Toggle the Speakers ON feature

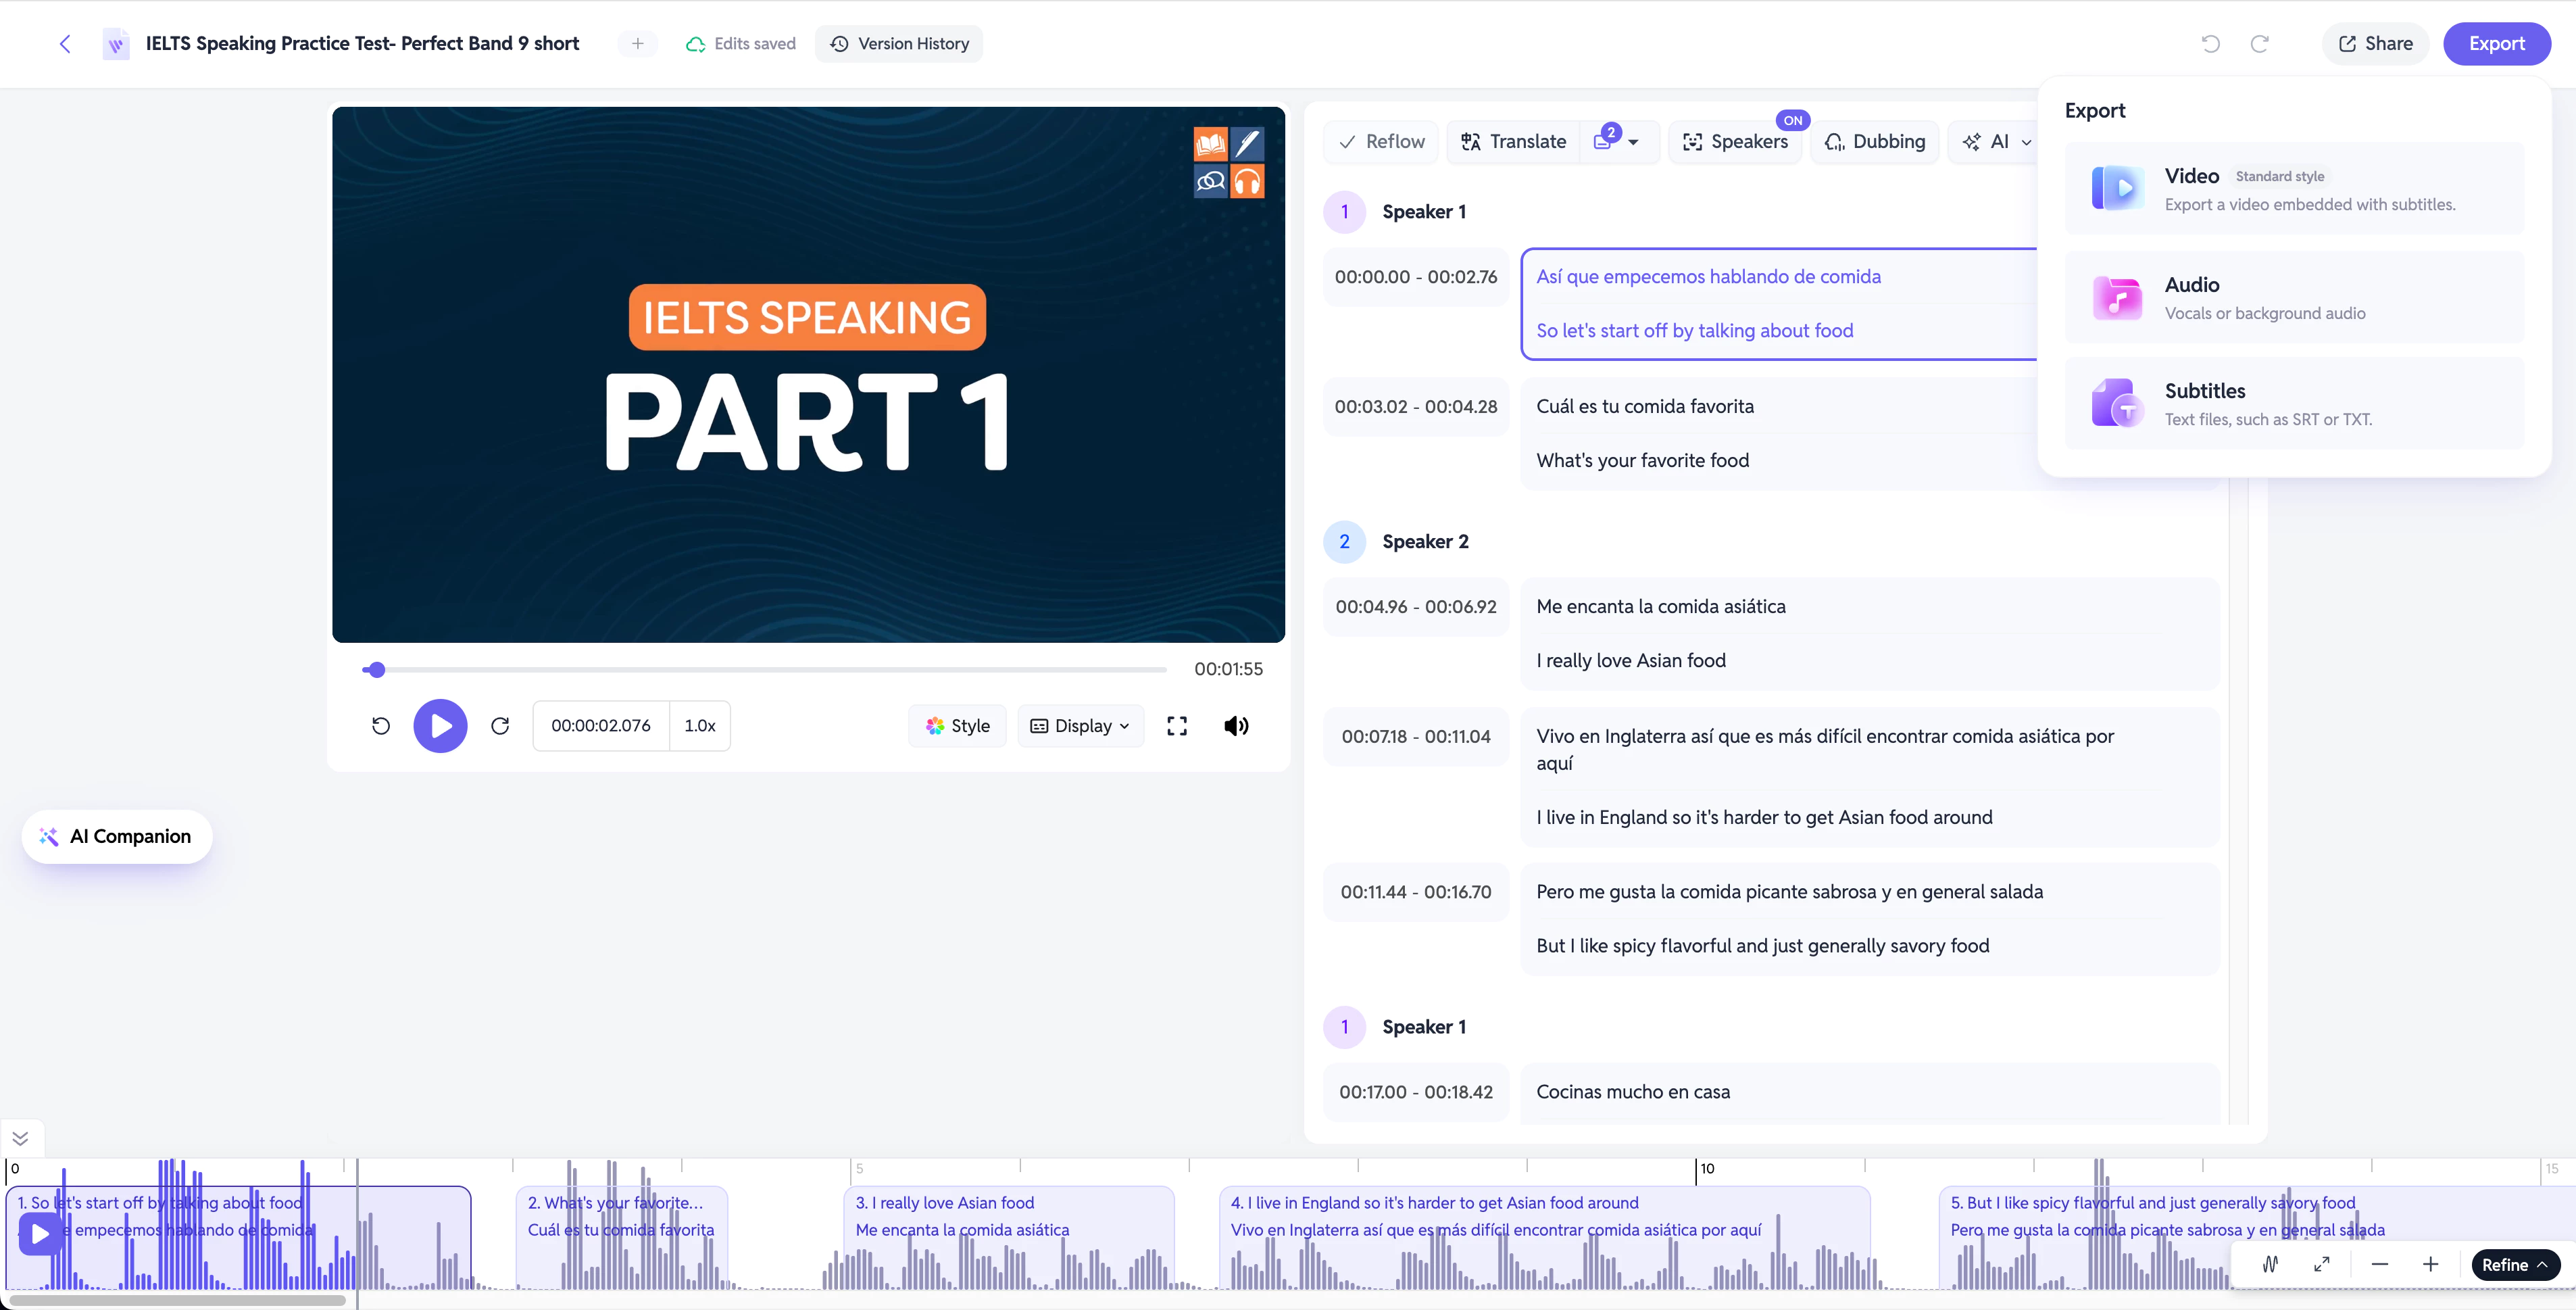(1735, 142)
